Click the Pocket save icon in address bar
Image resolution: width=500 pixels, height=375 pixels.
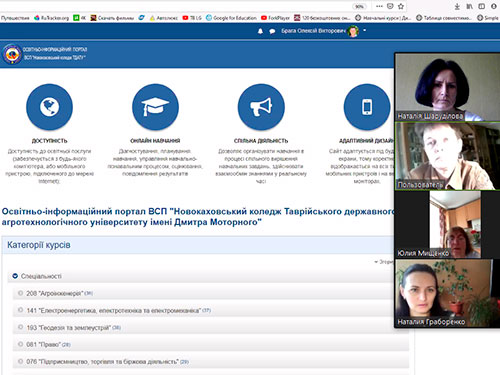click(390, 6)
